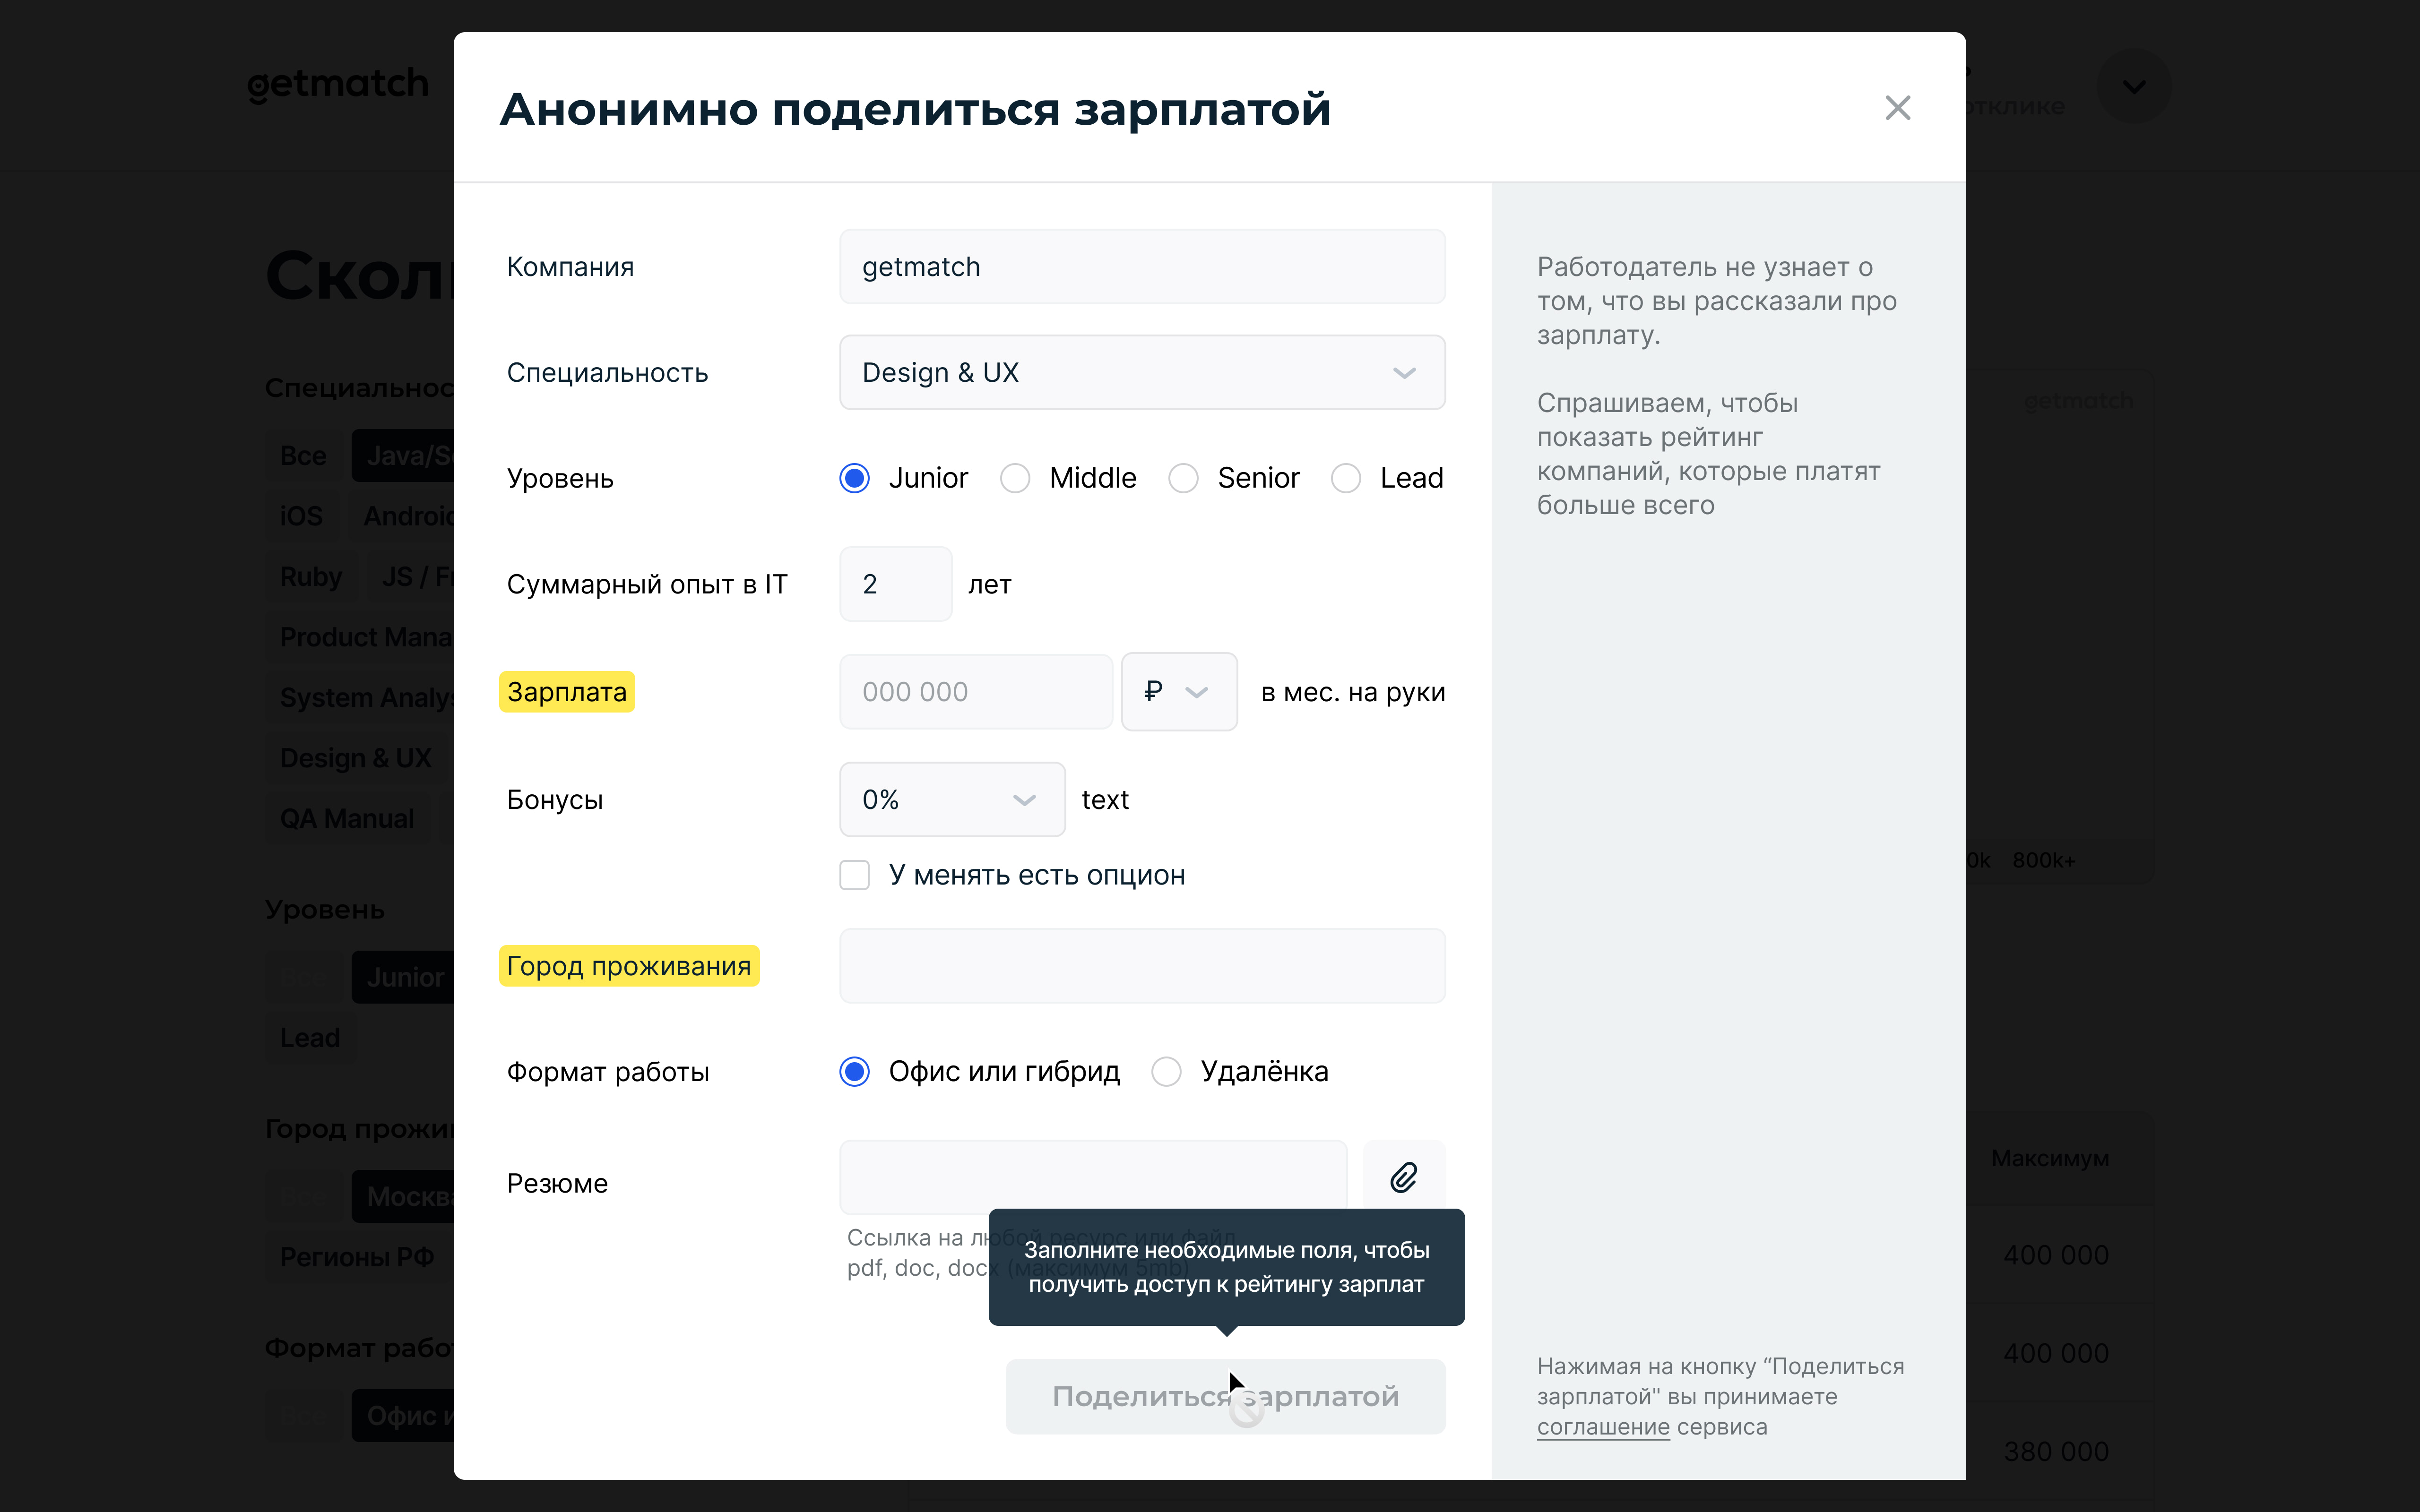The width and height of the screenshot is (2420, 1512).
Task: Select Senior level radio button
Action: tap(1183, 478)
